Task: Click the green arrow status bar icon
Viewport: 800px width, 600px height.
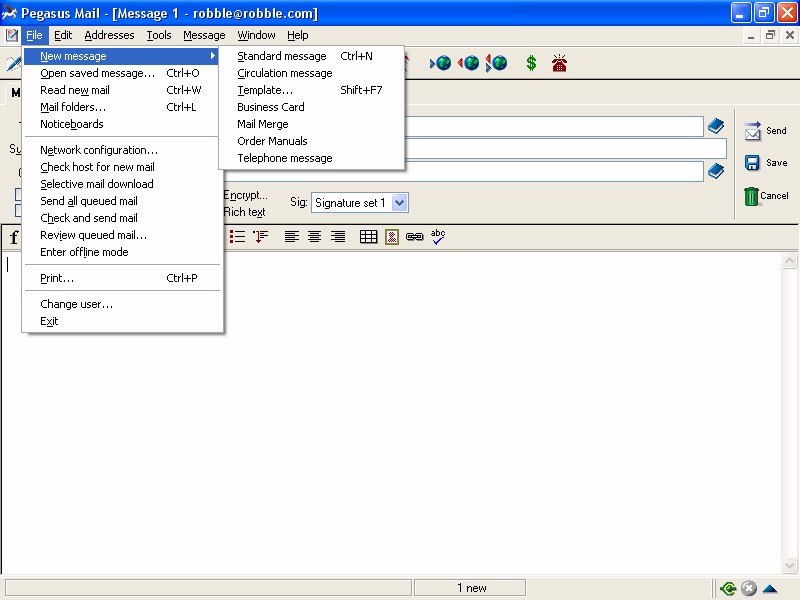Action: tap(728, 588)
